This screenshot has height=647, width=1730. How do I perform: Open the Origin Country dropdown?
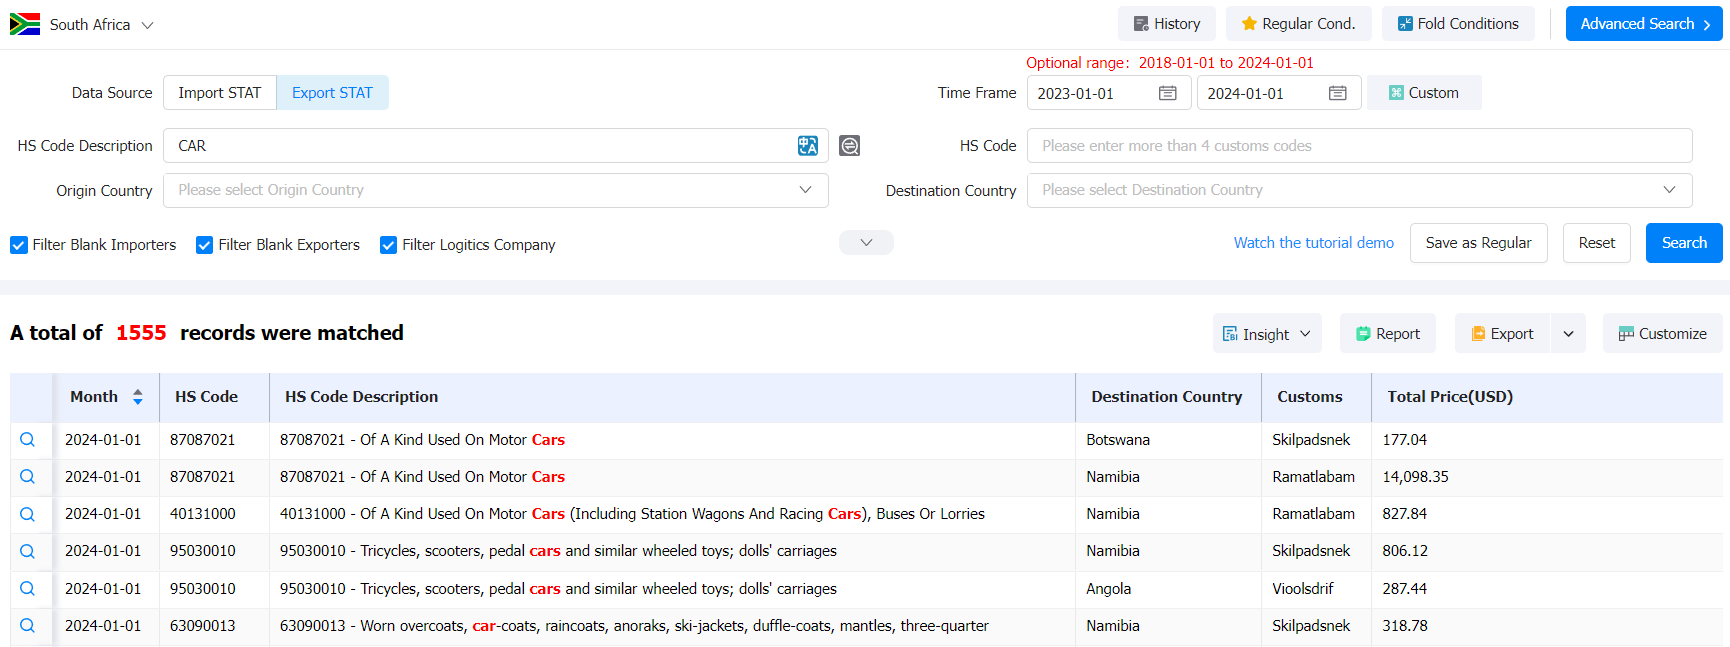click(495, 190)
